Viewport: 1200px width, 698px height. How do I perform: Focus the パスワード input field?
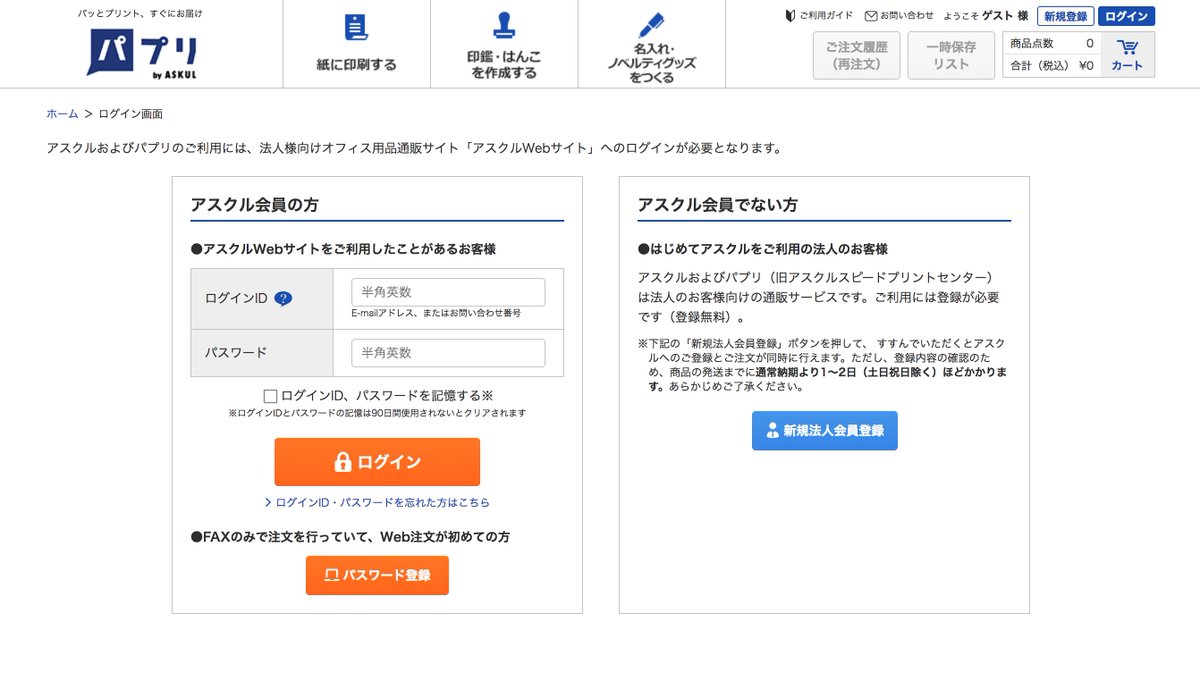448,353
